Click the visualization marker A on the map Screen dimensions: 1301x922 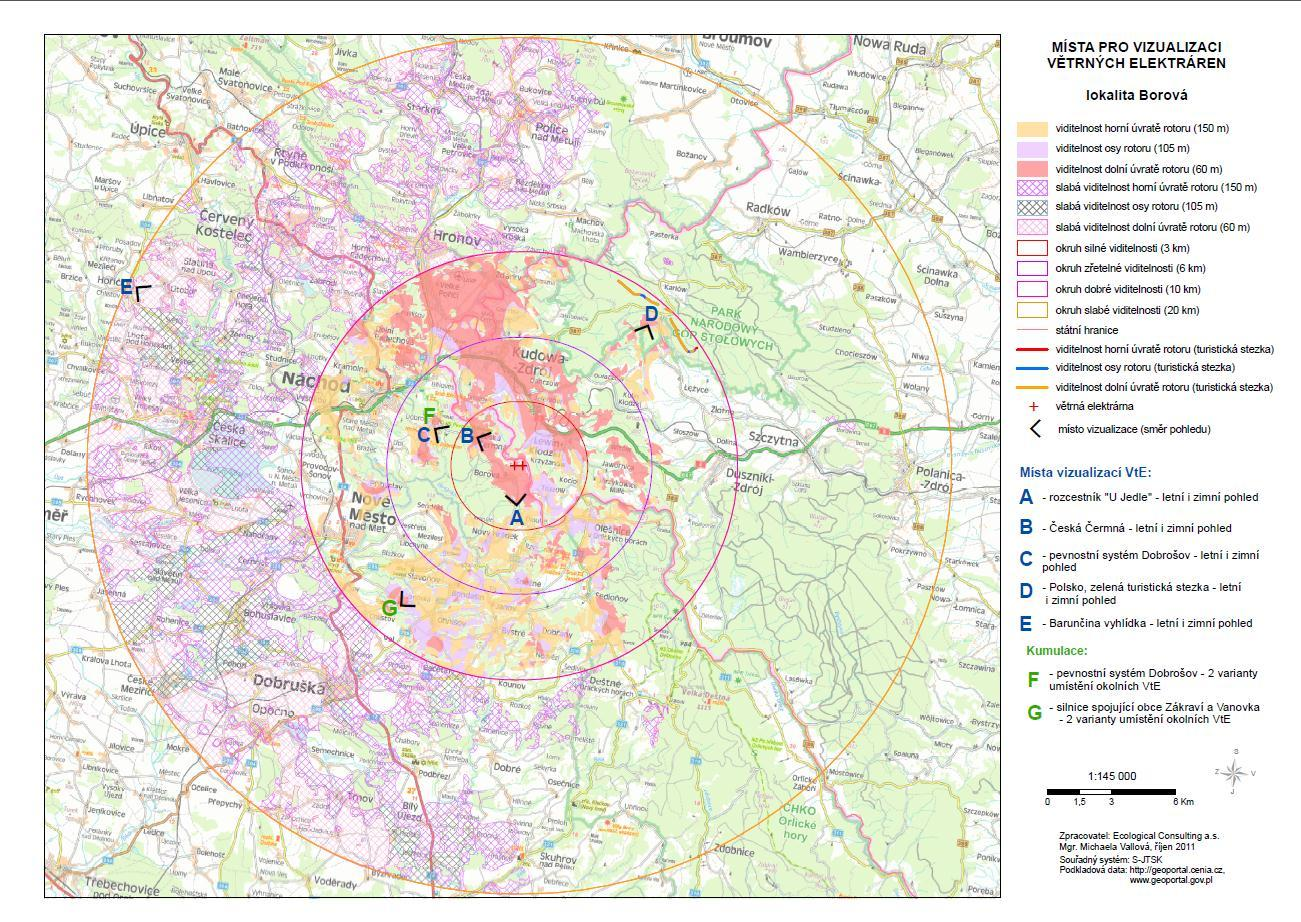point(516,517)
